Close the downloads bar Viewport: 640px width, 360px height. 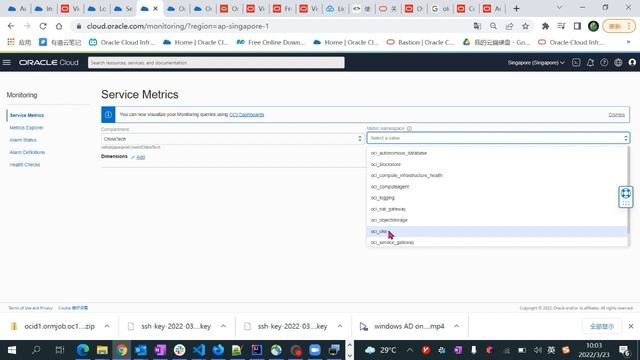[631, 326]
